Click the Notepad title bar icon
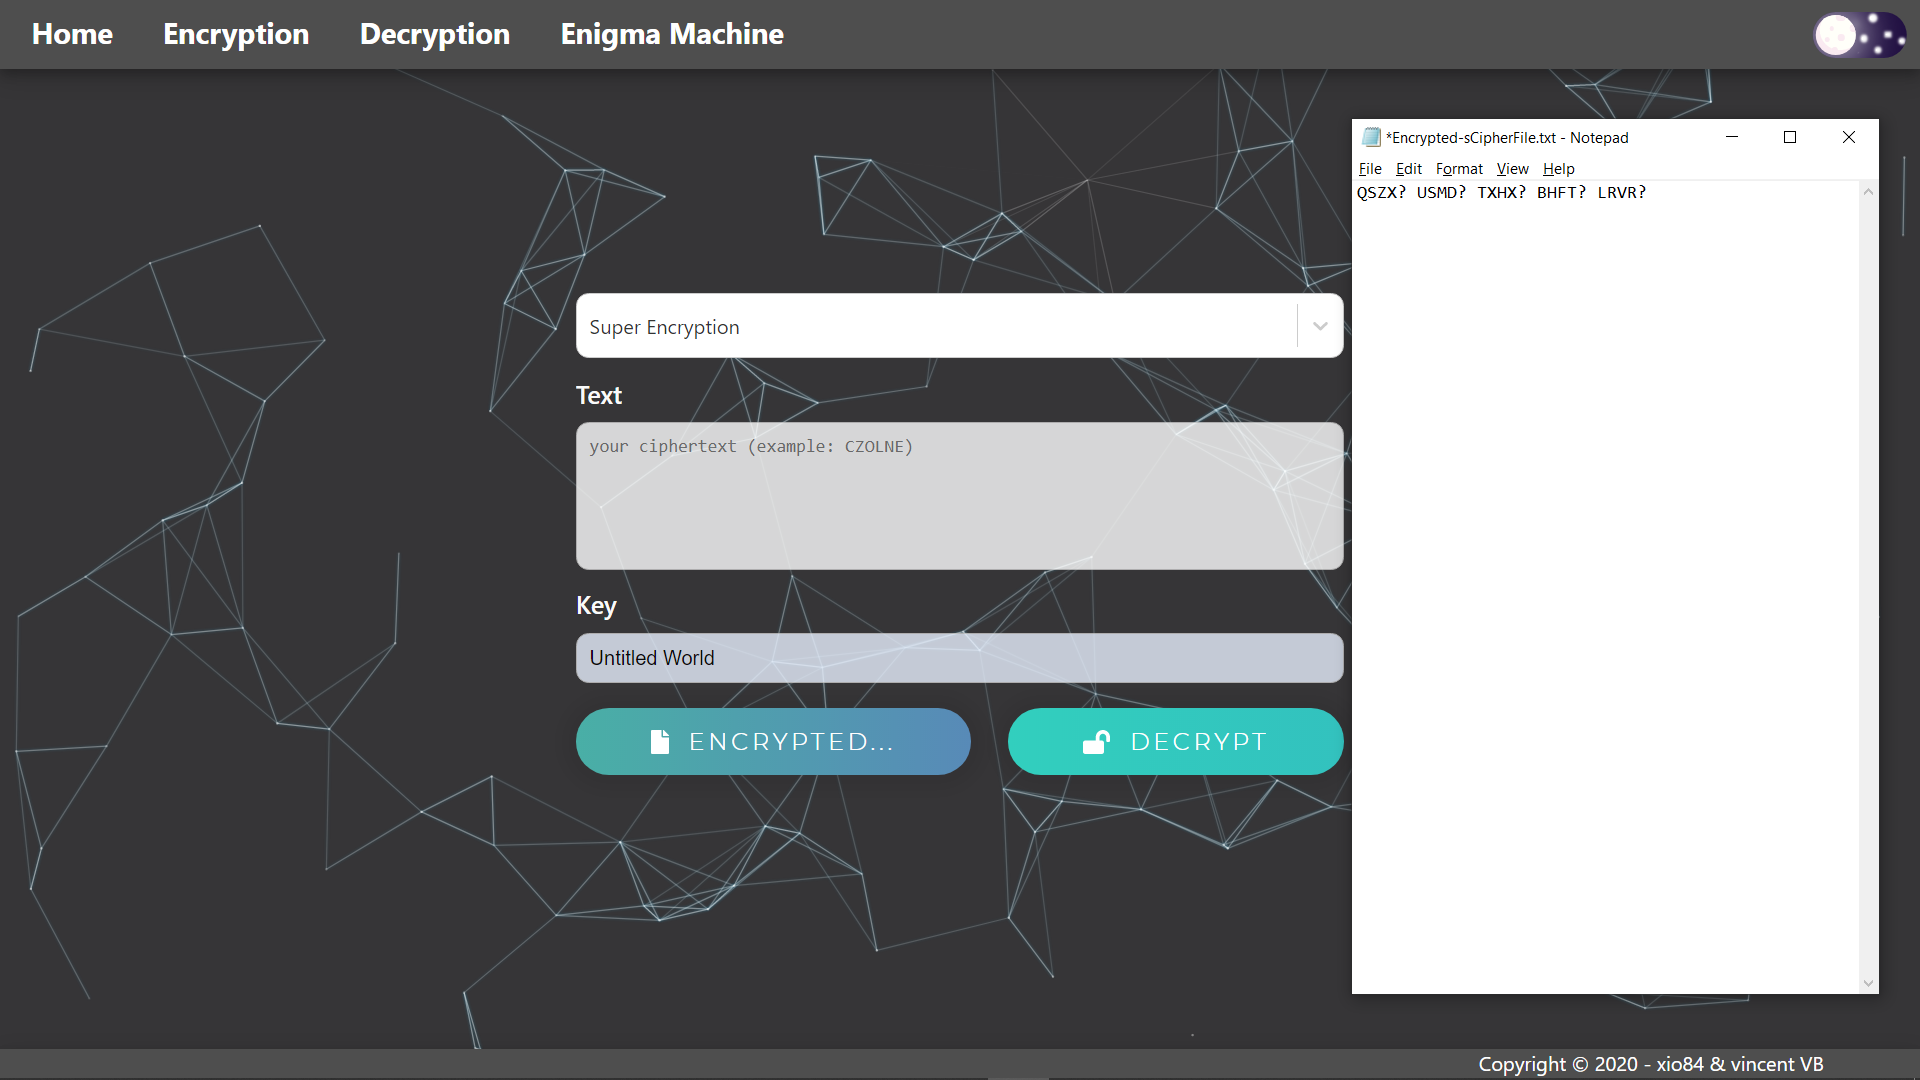This screenshot has height=1080, width=1920. tap(1369, 137)
